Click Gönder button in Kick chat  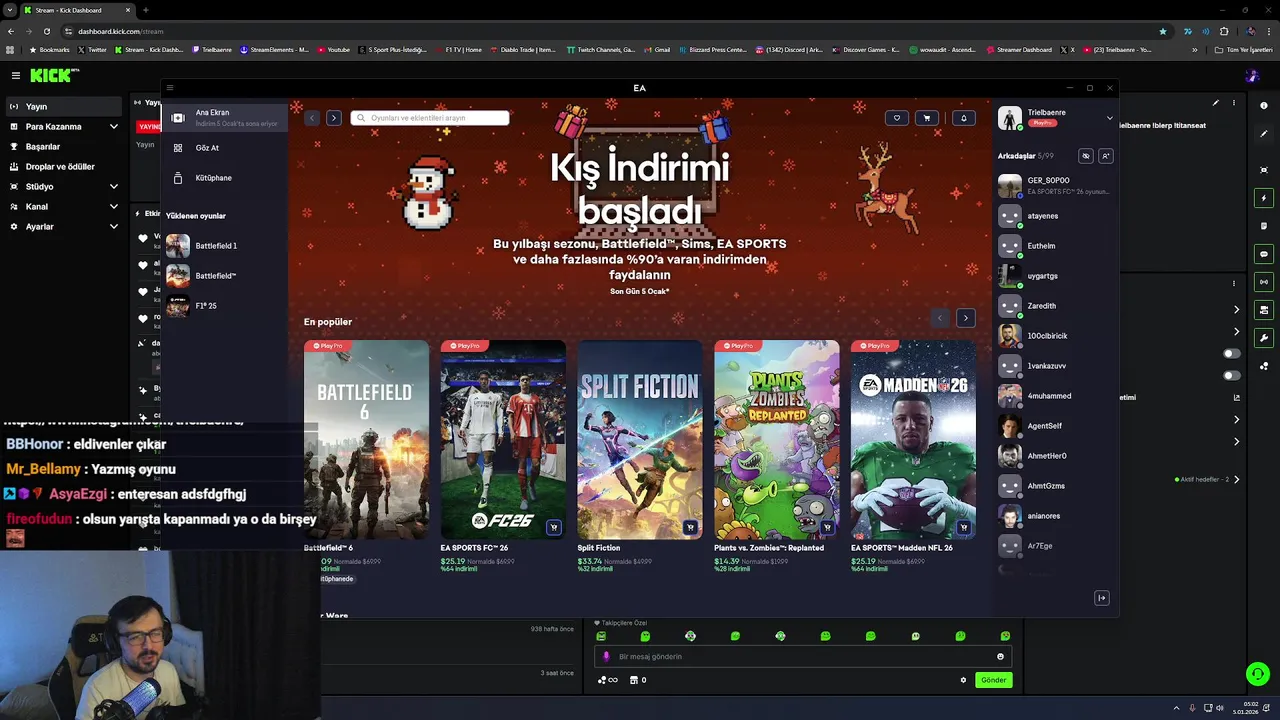pos(993,680)
